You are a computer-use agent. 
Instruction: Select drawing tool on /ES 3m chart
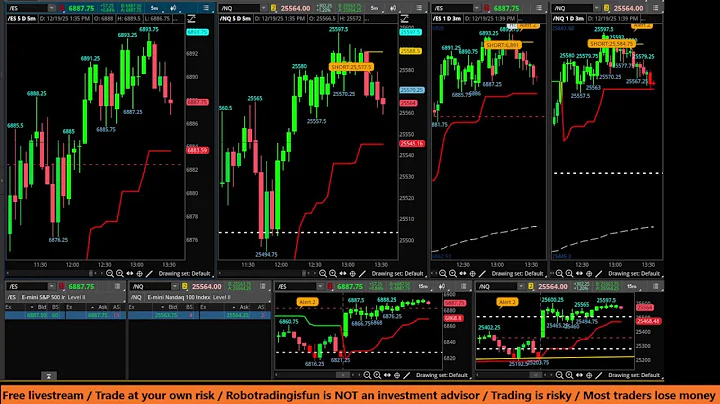tap(482, 273)
